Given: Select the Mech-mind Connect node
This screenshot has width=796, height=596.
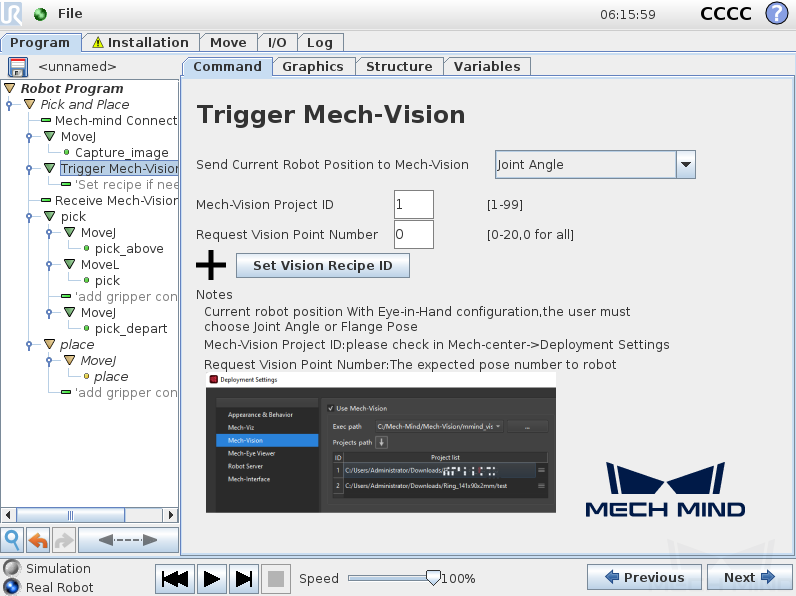Looking at the screenshot, I should [116, 120].
